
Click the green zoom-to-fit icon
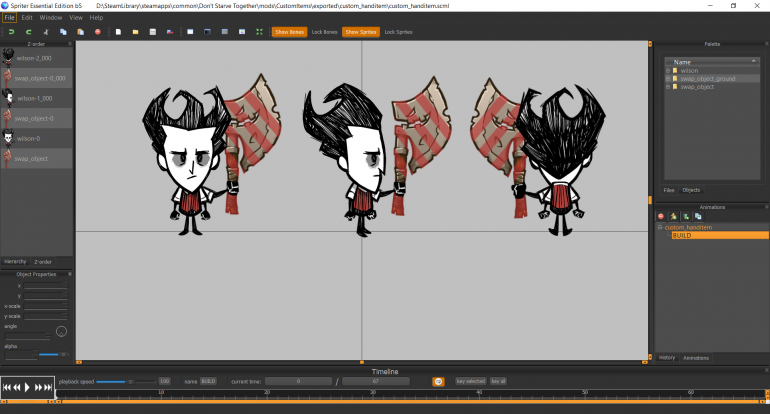(x=259, y=32)
